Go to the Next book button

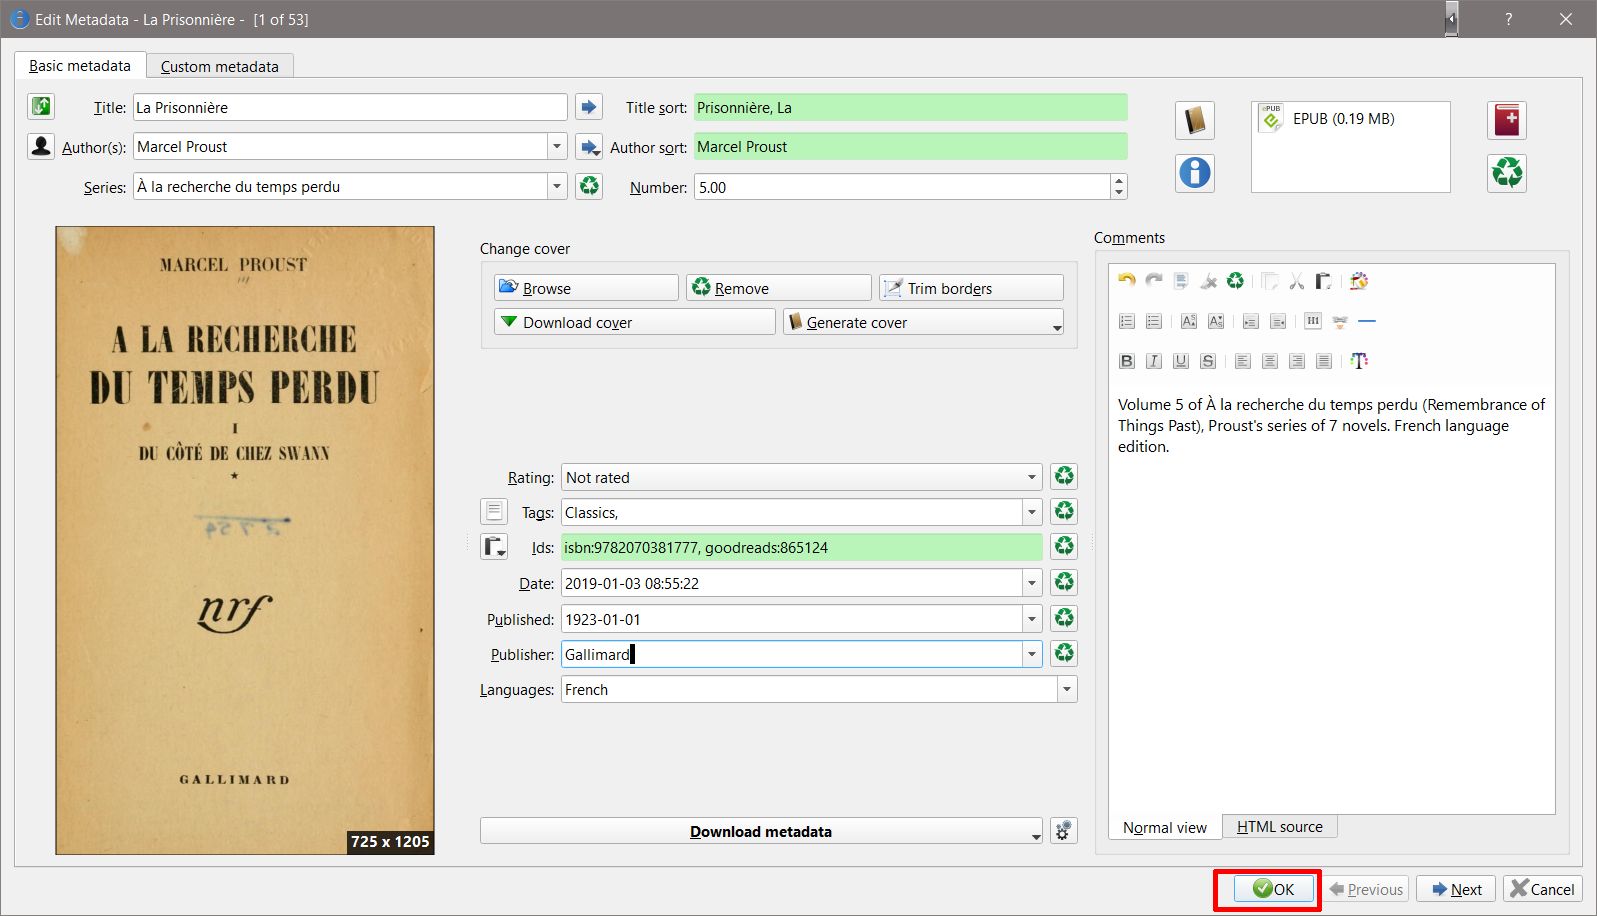click(x=1456, y=889)
